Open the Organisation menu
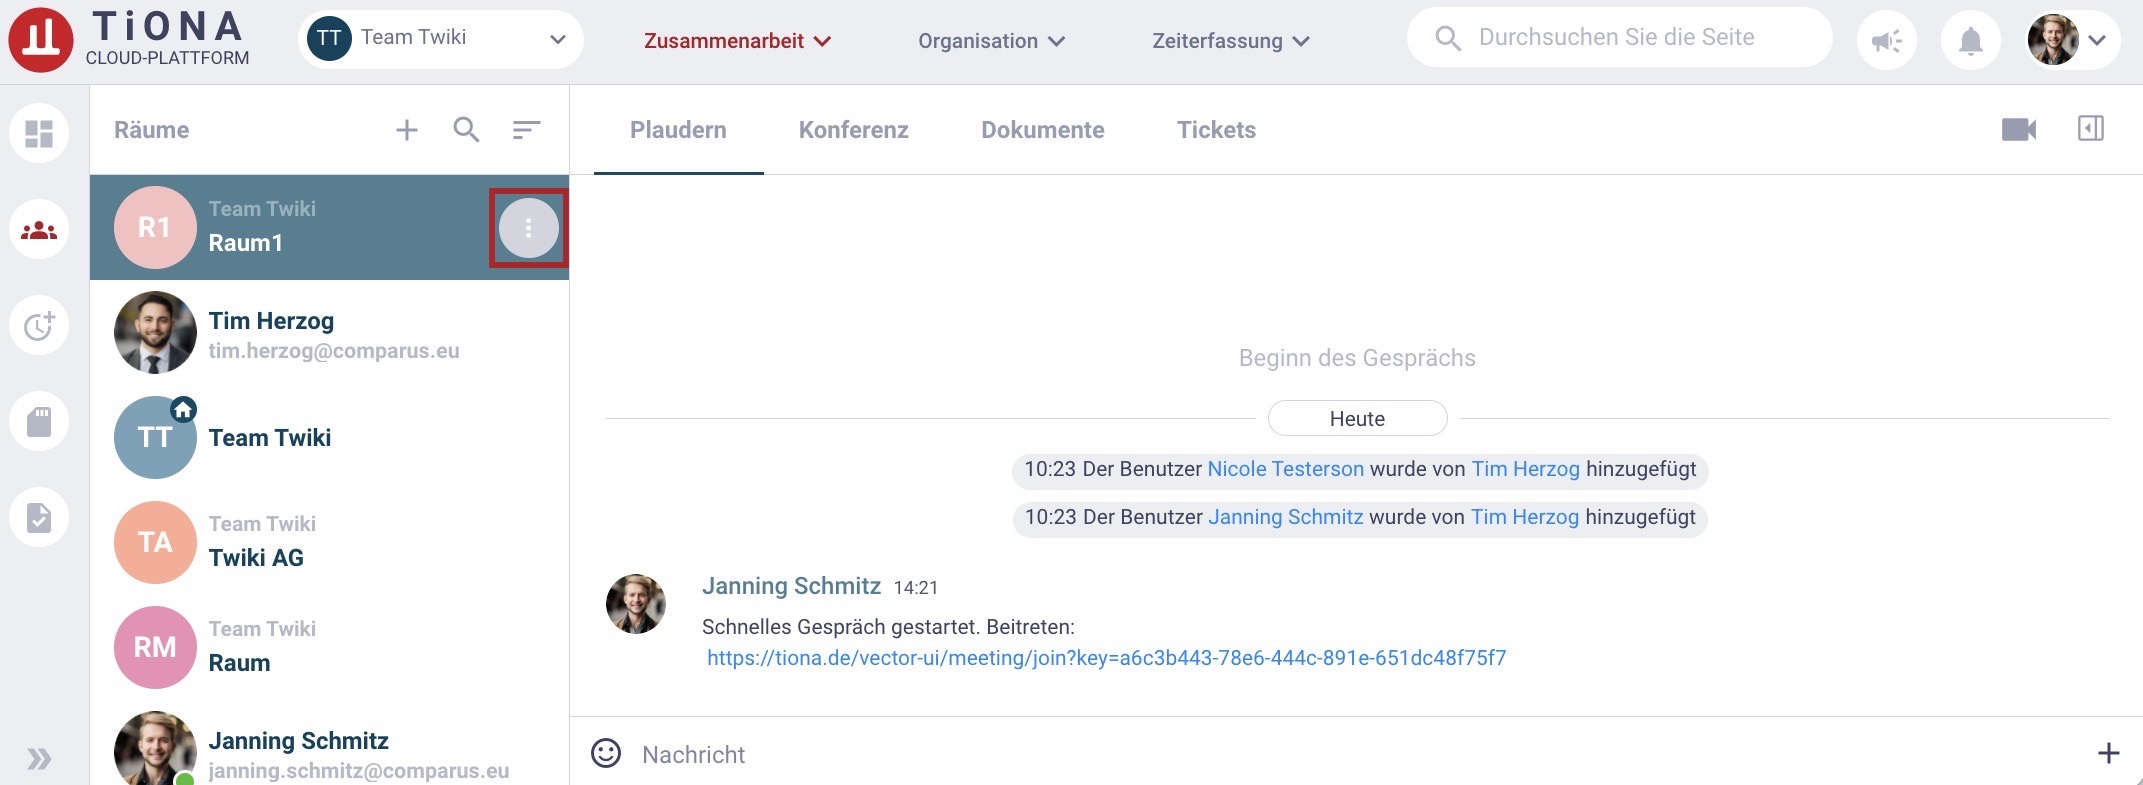The height and width of the screenshot is (785, 2143). [x=991, y=41]
